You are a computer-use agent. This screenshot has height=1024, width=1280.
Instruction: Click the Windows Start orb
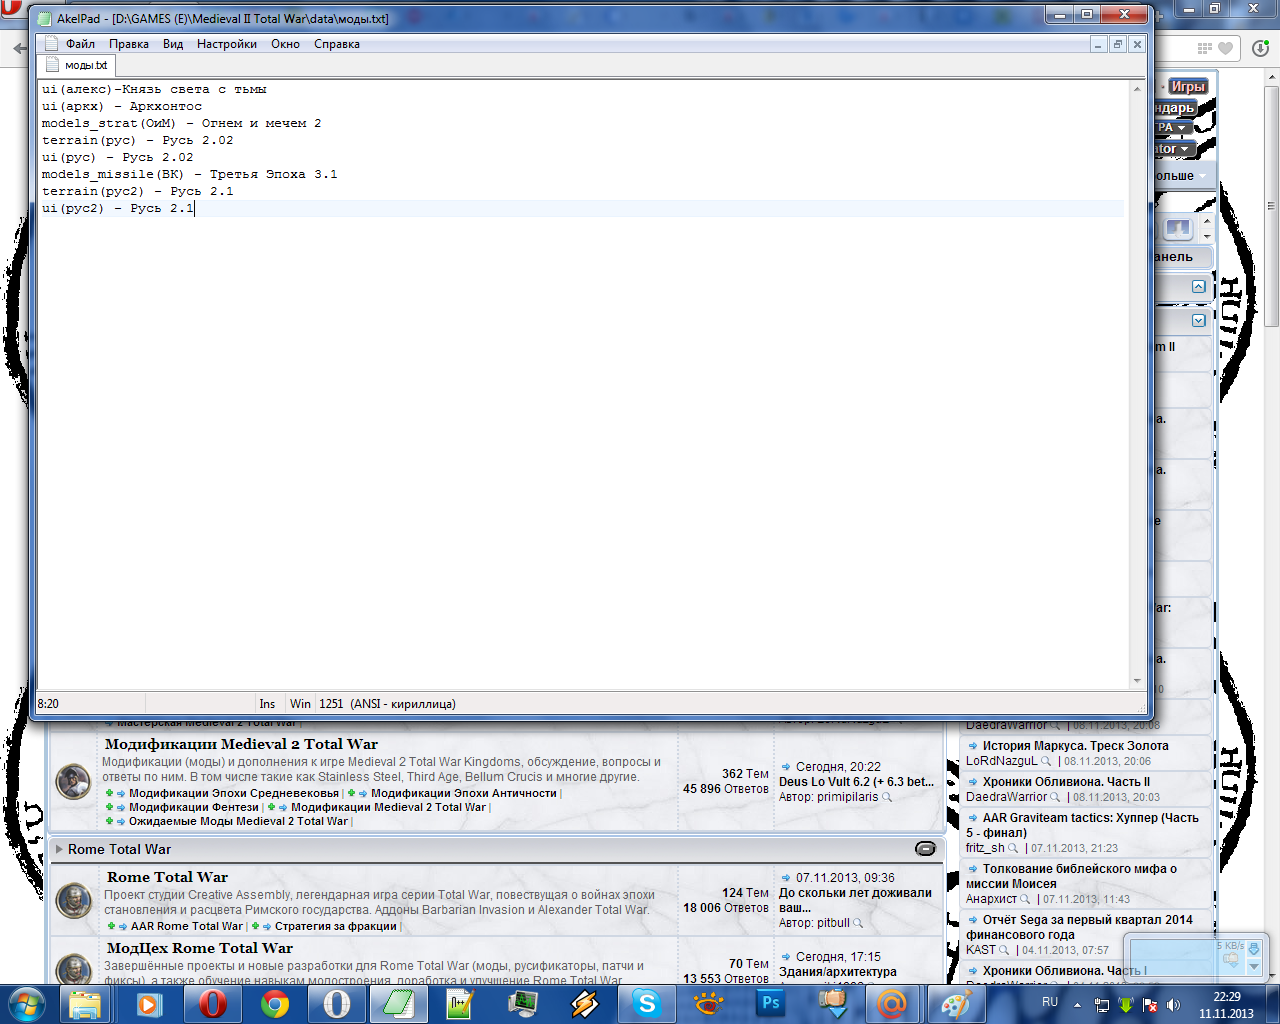(x=27, y=1003)
